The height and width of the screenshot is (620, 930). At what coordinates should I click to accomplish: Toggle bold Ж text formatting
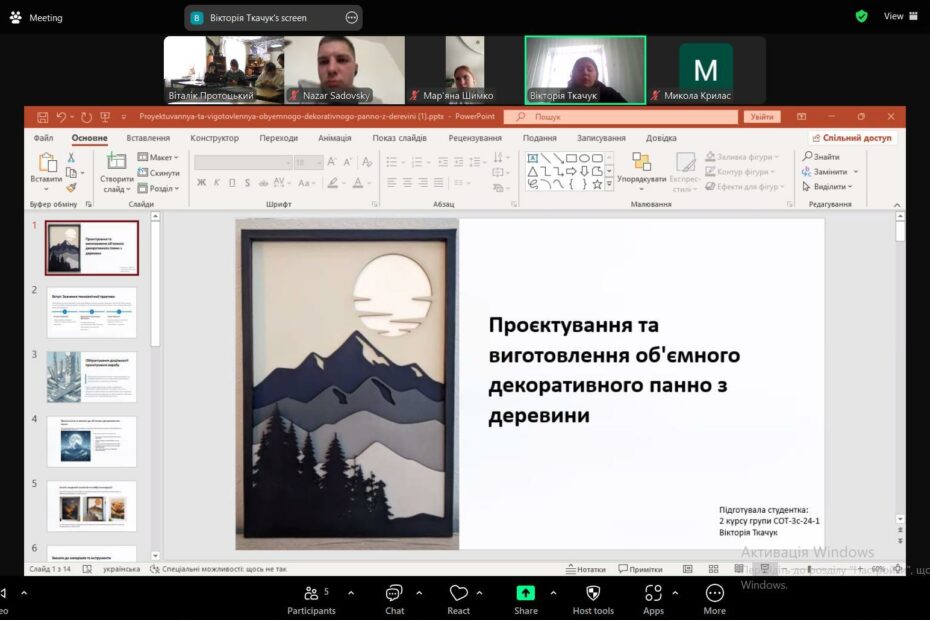pyautogui.click(x=201, y=182)
